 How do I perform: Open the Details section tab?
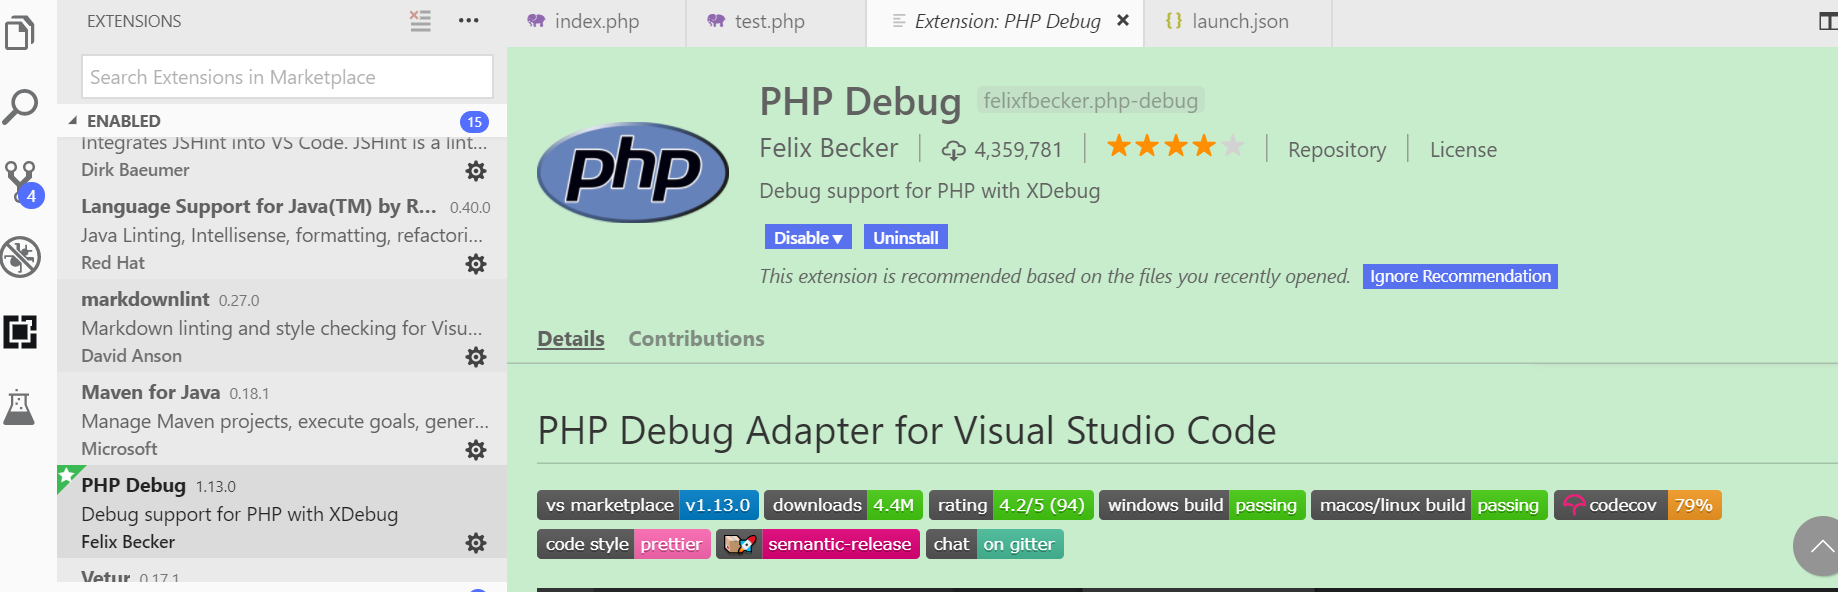pos(571,339)
